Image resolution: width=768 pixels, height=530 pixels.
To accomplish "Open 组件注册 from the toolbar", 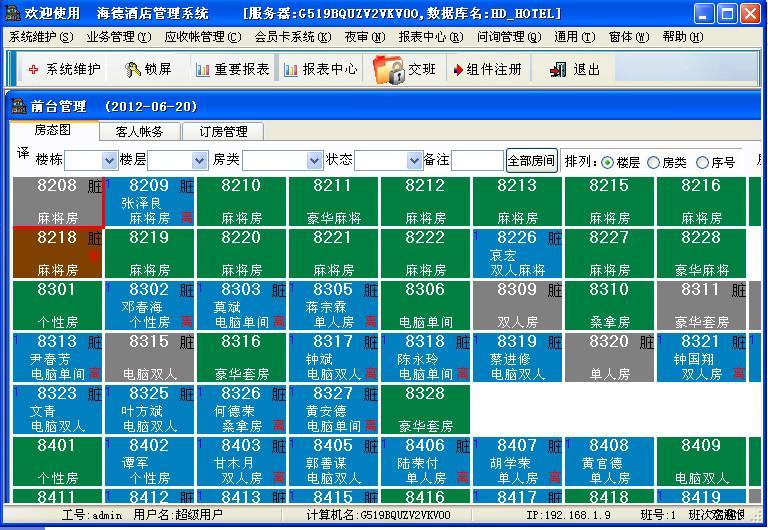I will point(459,70).
